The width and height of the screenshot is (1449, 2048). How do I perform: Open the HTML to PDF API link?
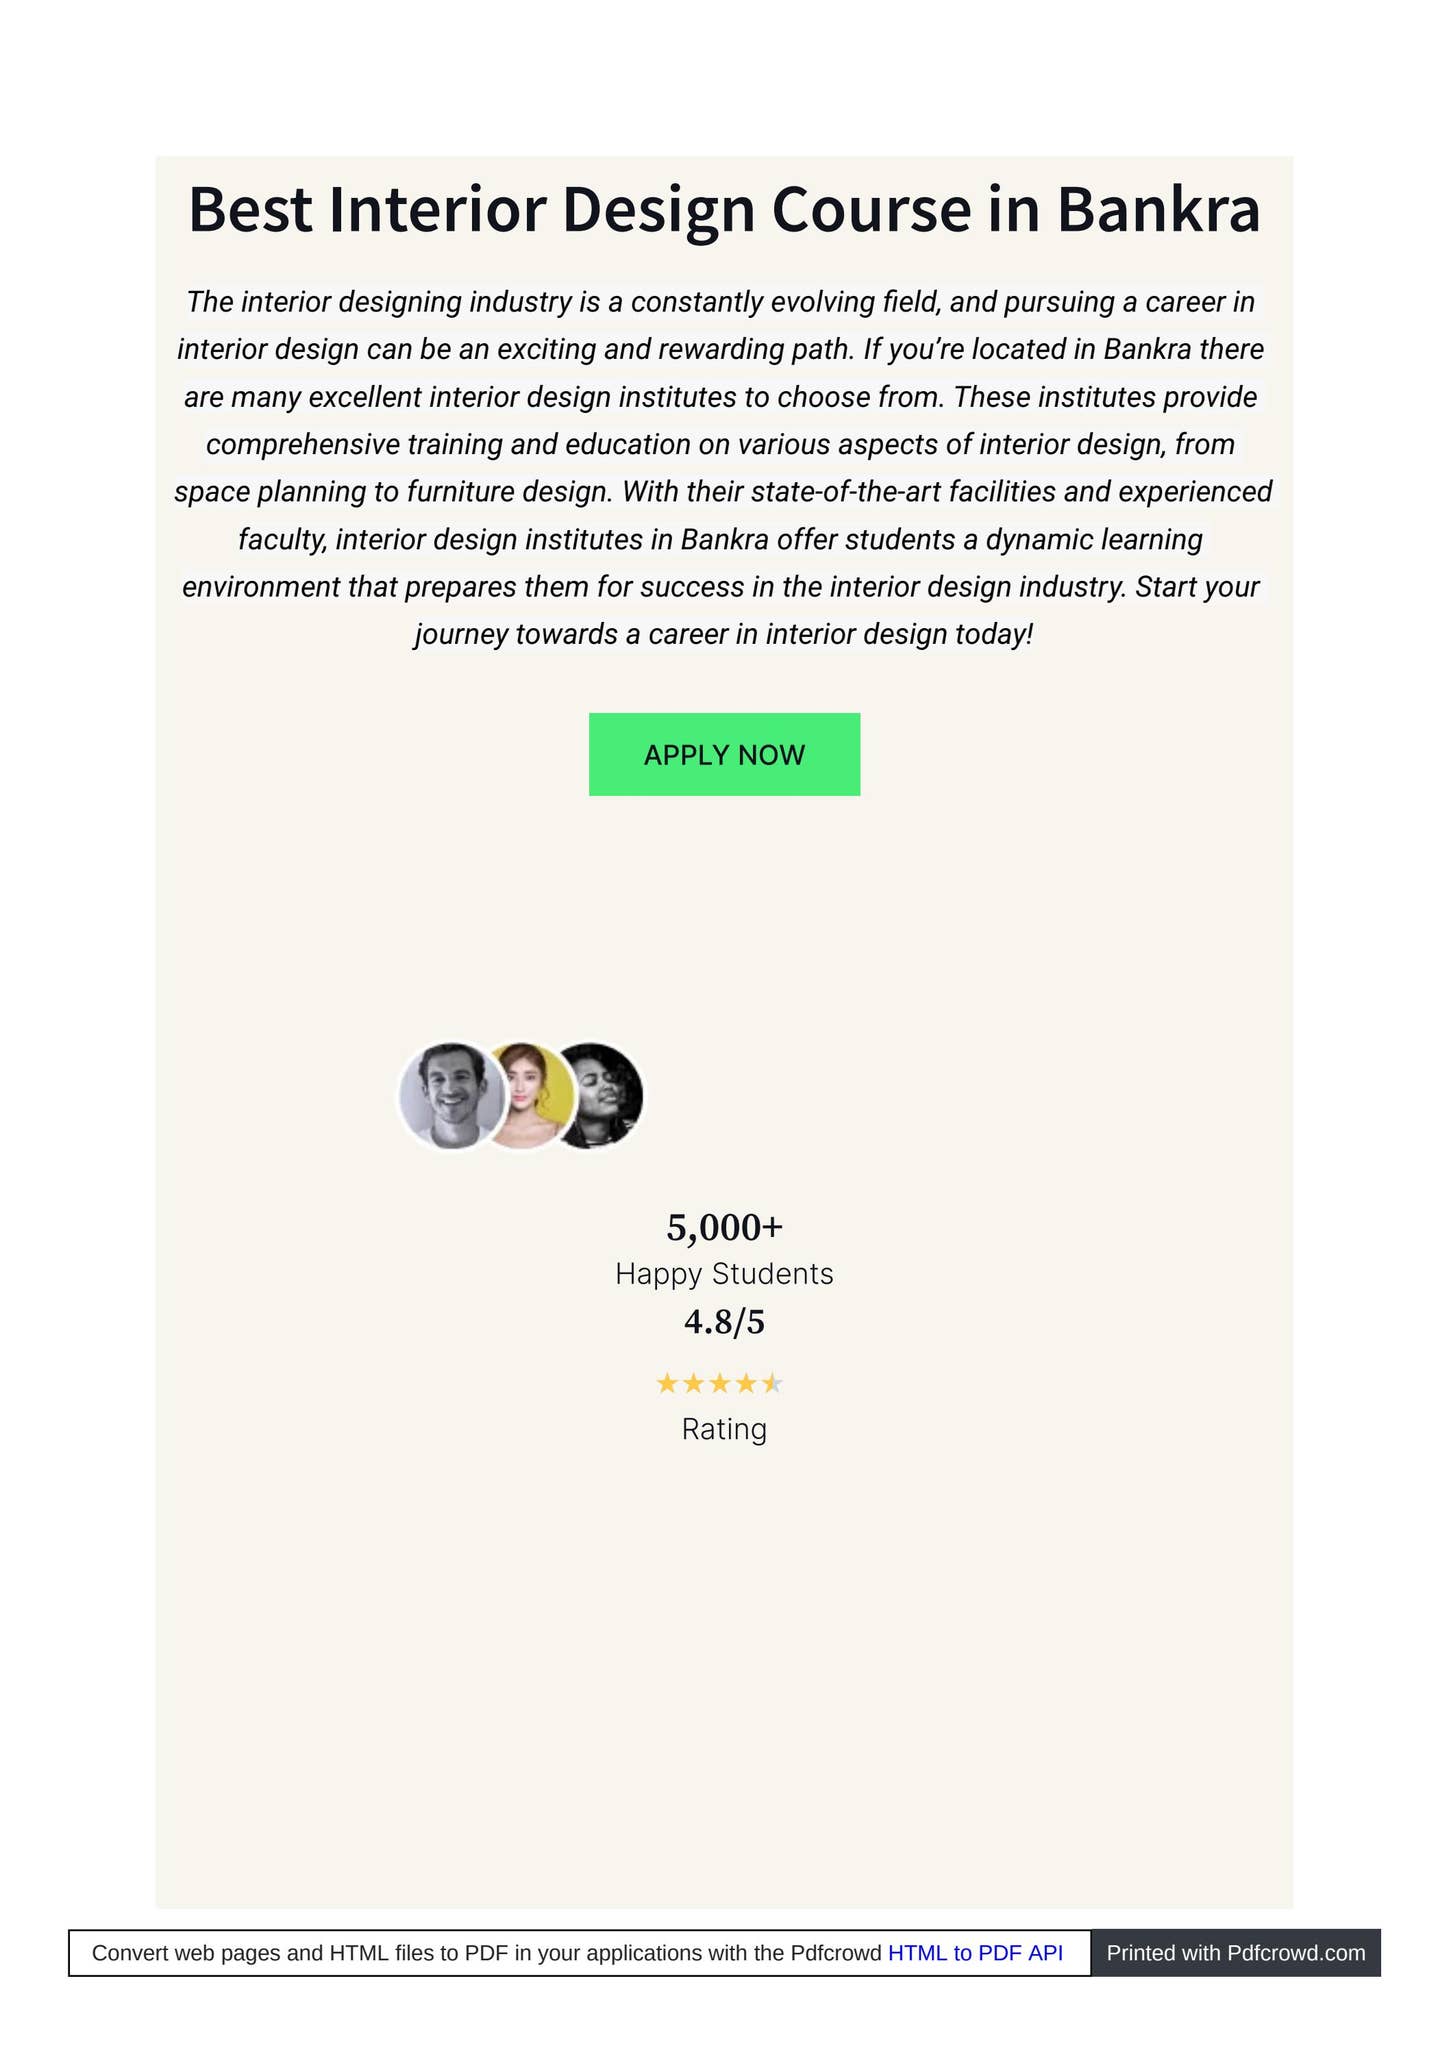coord(975,1953)
